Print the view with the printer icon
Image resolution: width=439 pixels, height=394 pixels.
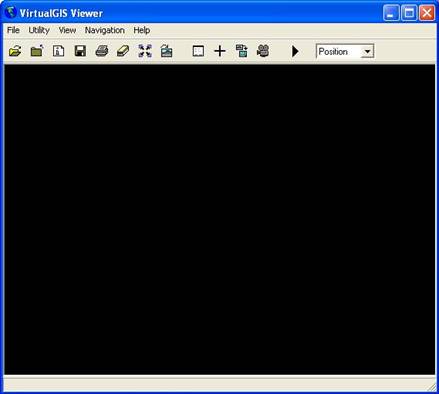102,51
